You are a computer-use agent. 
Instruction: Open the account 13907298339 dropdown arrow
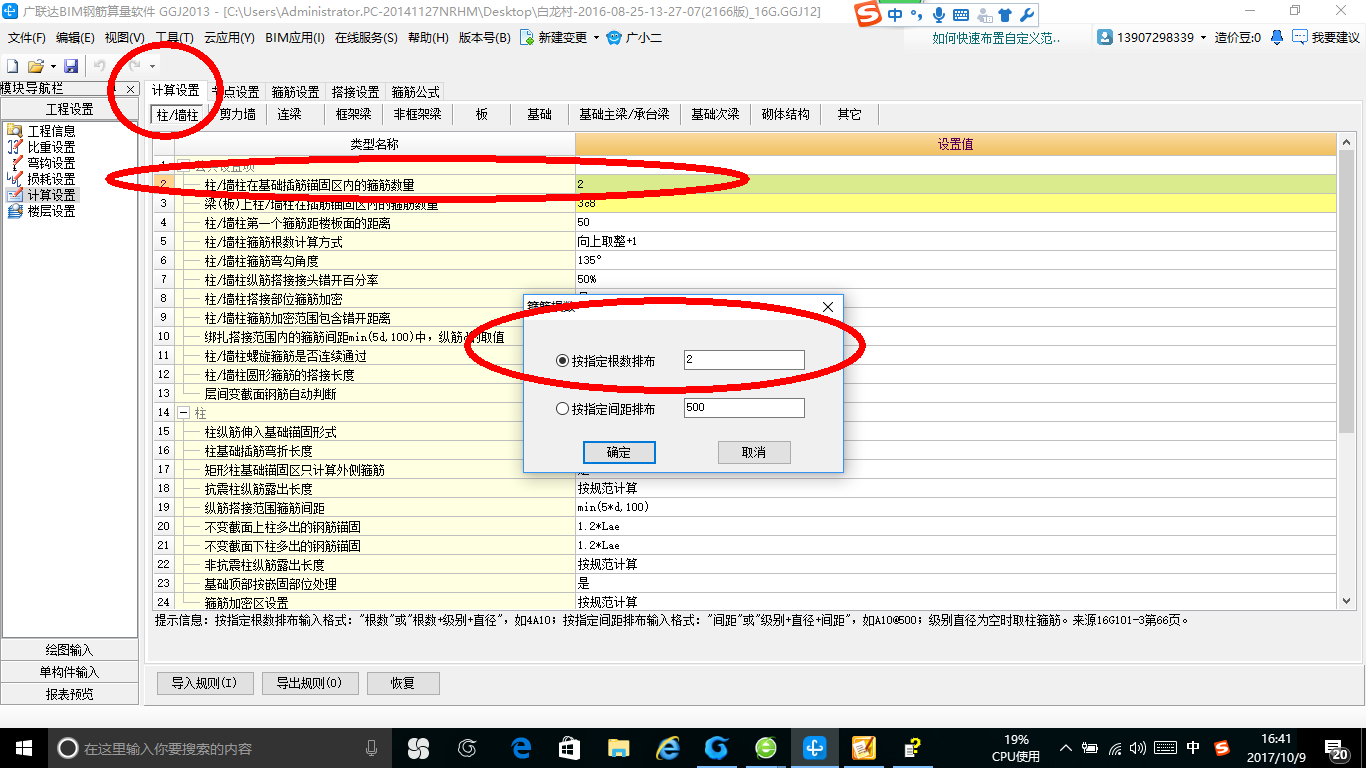click(x=1203, y=38)
